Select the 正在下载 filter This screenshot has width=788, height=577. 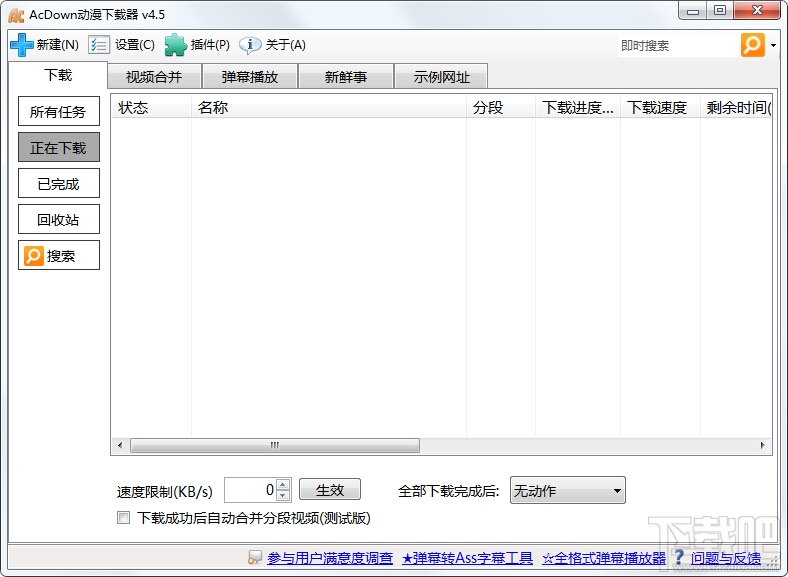59,147
